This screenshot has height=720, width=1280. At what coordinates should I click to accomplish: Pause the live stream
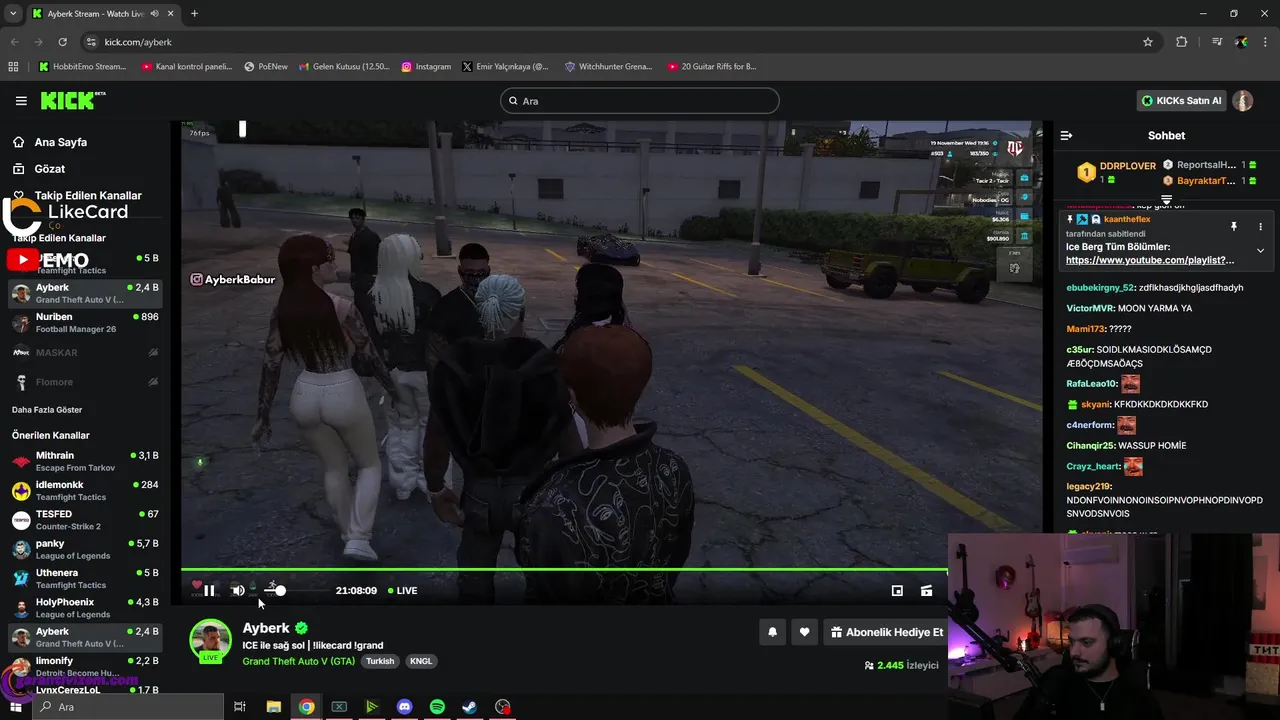tap(209, 591)
